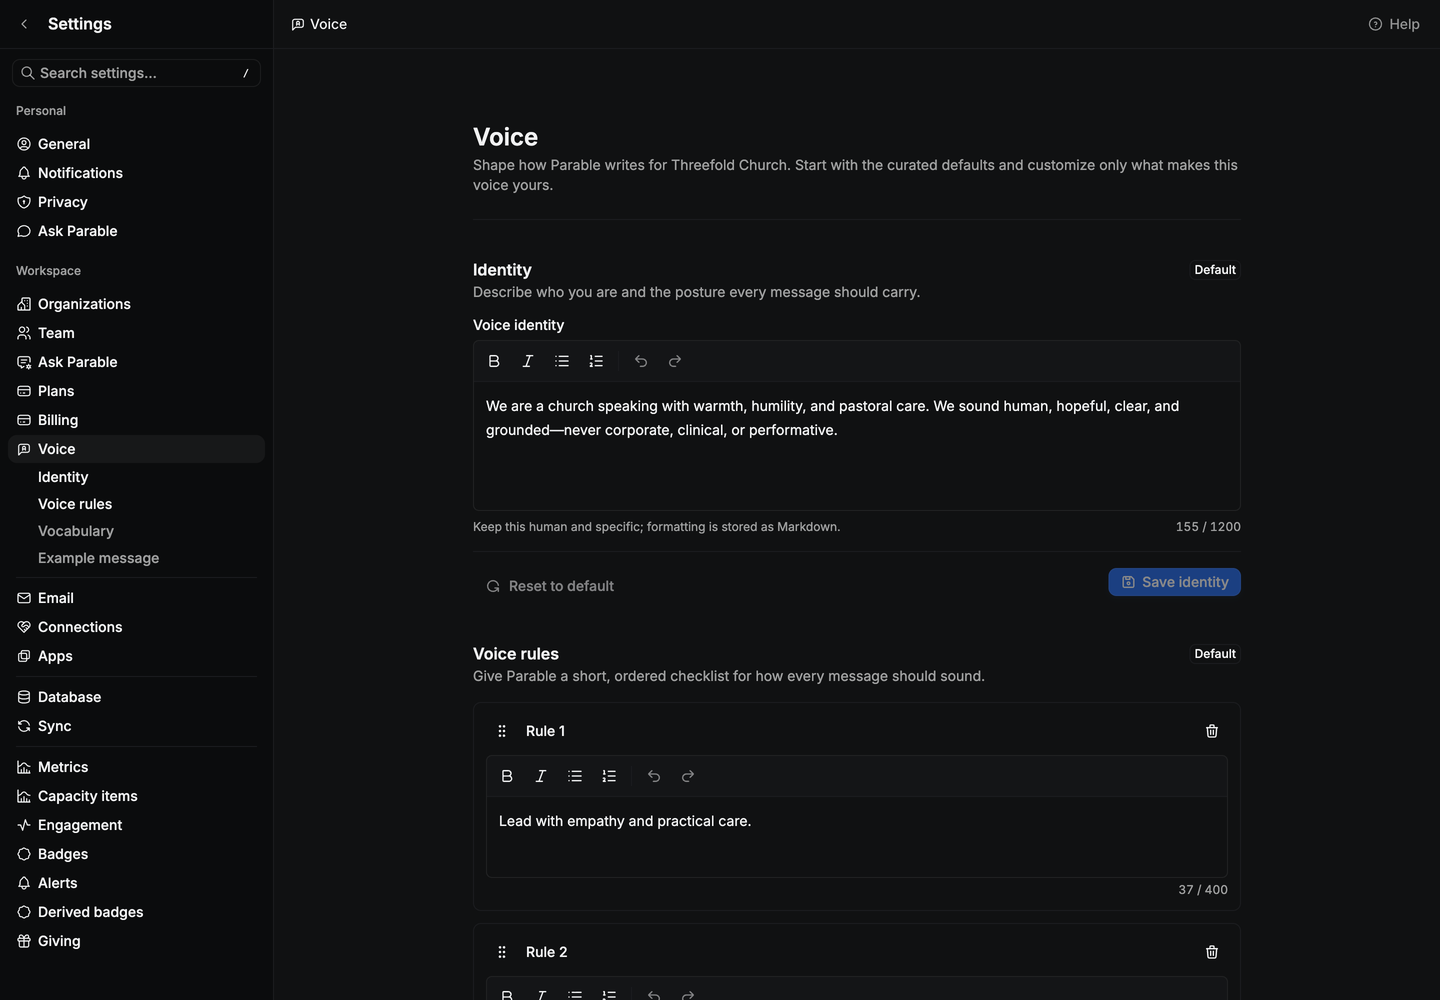Open Organizations in Workspace section

tap(136, 304)
